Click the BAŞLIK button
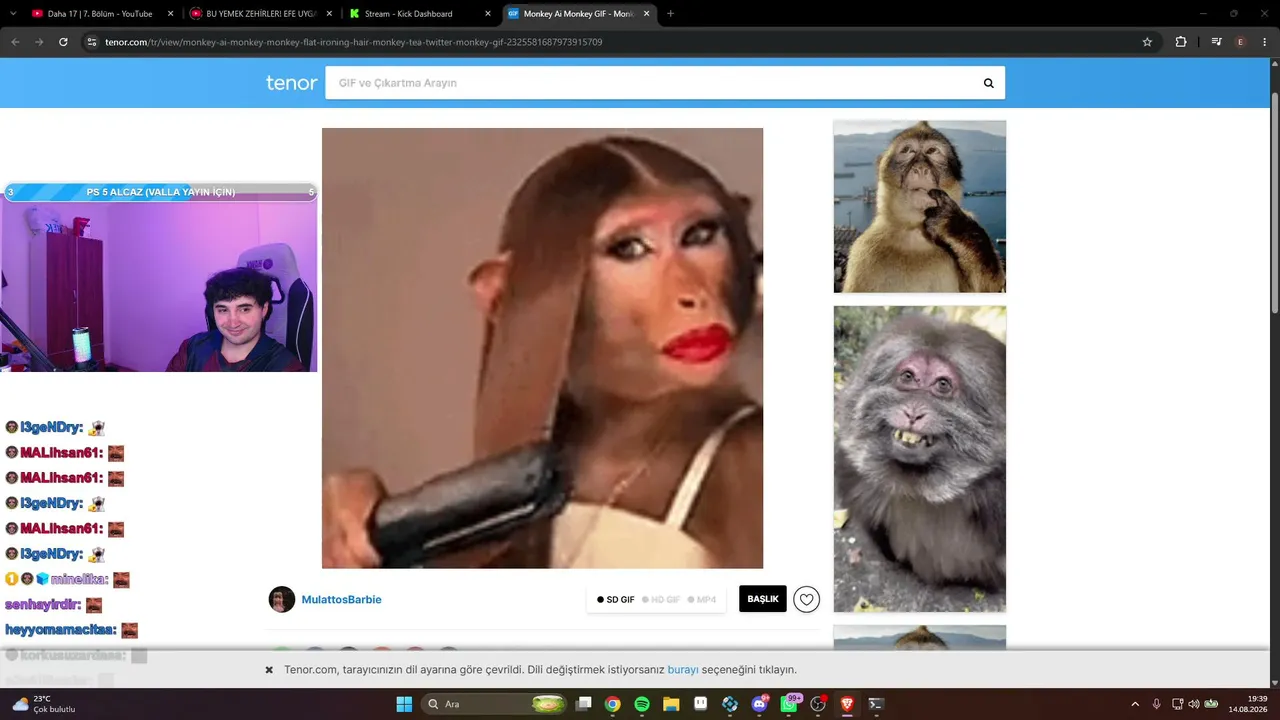This screenshot has width=1280, height=720. tap(763, 599)
